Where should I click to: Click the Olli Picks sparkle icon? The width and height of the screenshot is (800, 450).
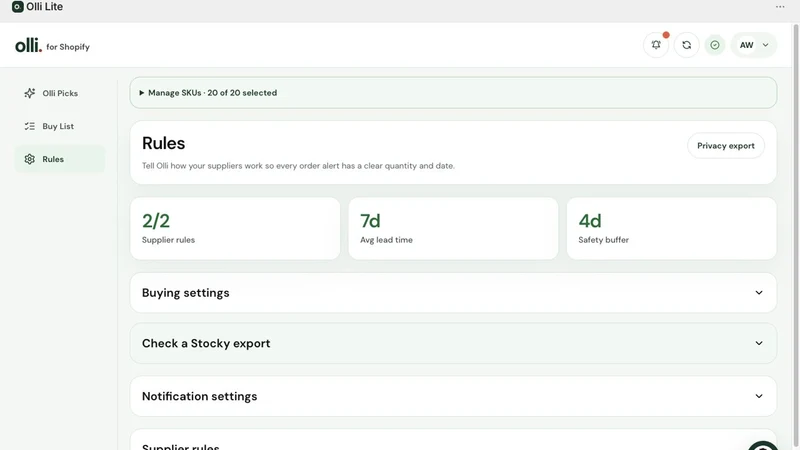(30, 93)
